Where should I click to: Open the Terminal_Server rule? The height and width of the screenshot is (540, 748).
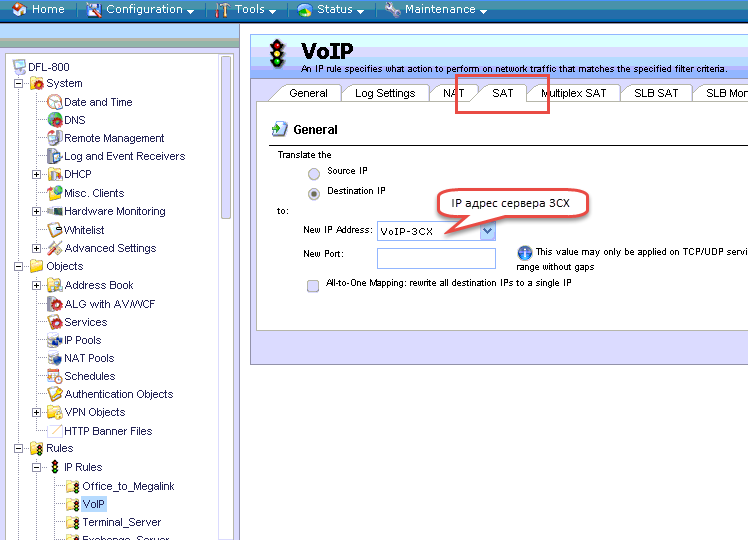(122, 522)
